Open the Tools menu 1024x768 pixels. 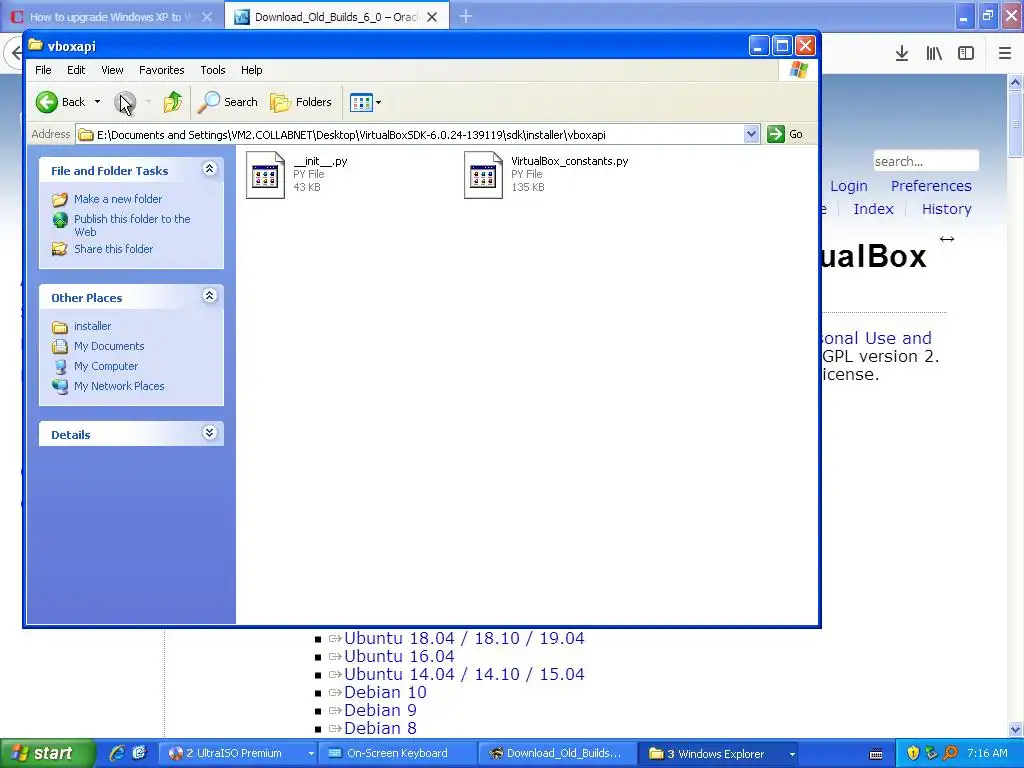click(213, 70)
